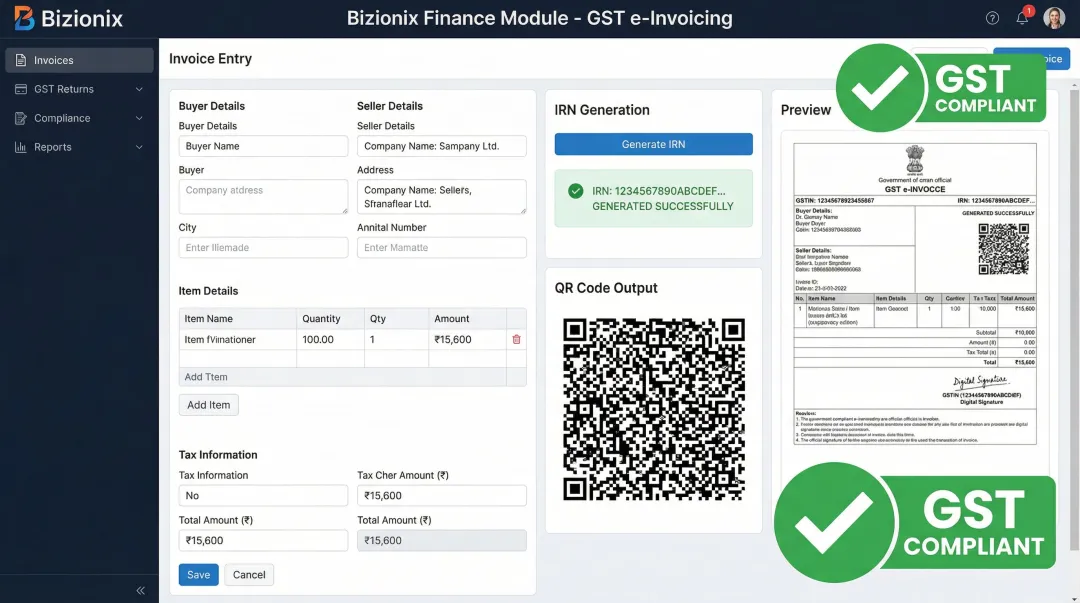The height and width of the screenshot is (603, 1080).
Task: Expand the GST Returns submenu
Action: click(x=139, y=89)
